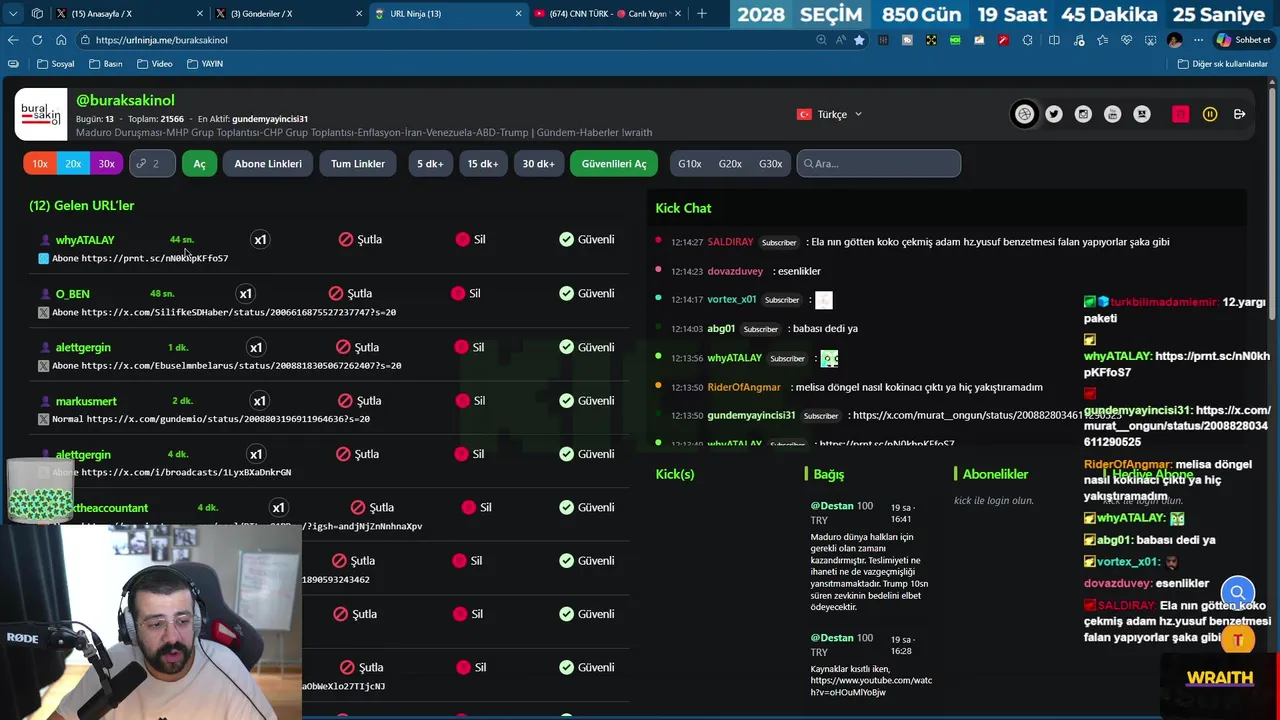Click the user avatar icon next to whyATALAY

pyautogui.click(x=45, y=240)
